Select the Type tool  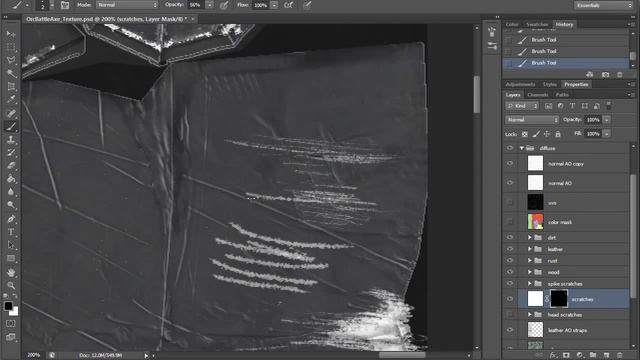coord(11,232)
